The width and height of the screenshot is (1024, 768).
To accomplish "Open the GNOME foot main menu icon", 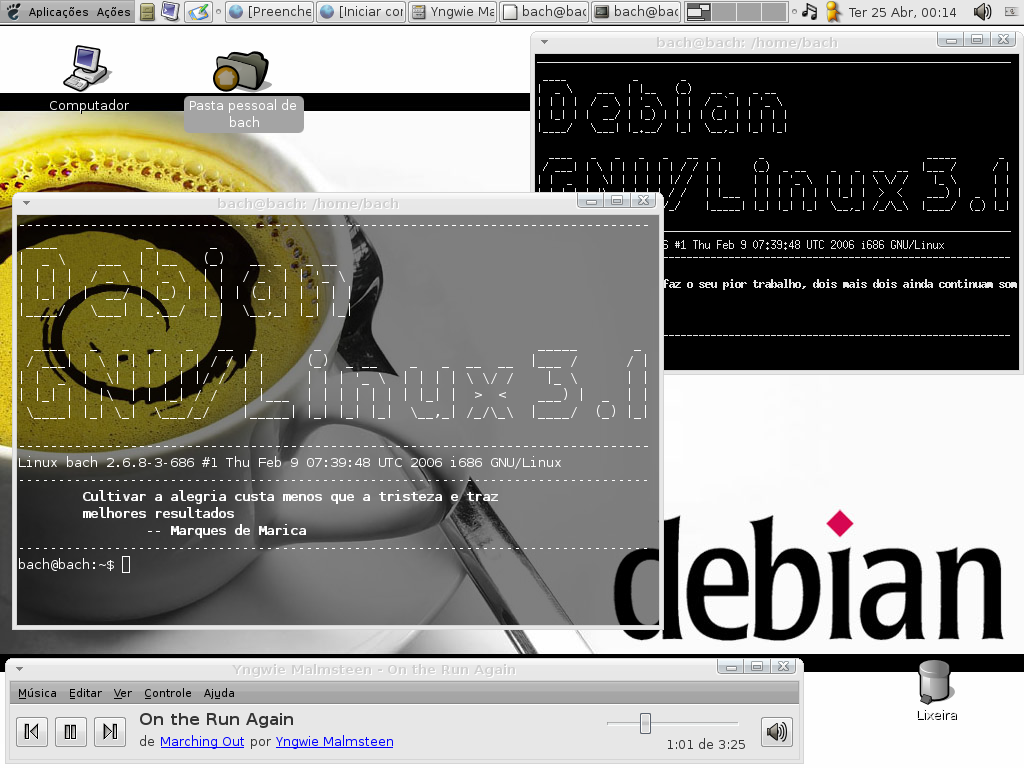I will pos(13,11).
